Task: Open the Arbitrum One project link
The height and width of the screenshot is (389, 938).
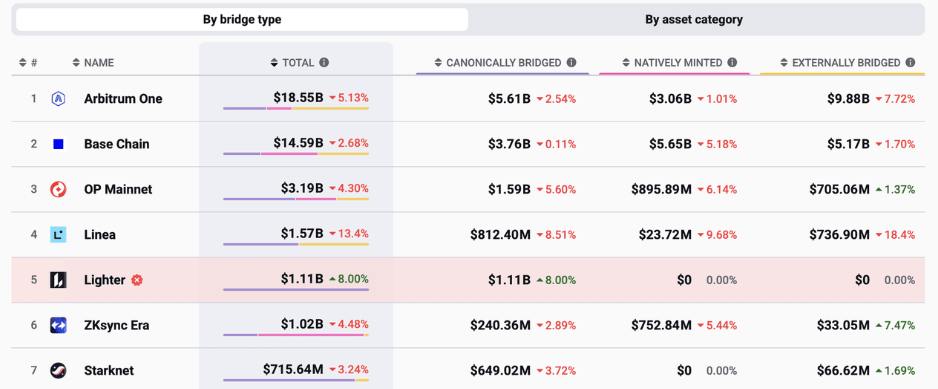Action: point(123,99)
